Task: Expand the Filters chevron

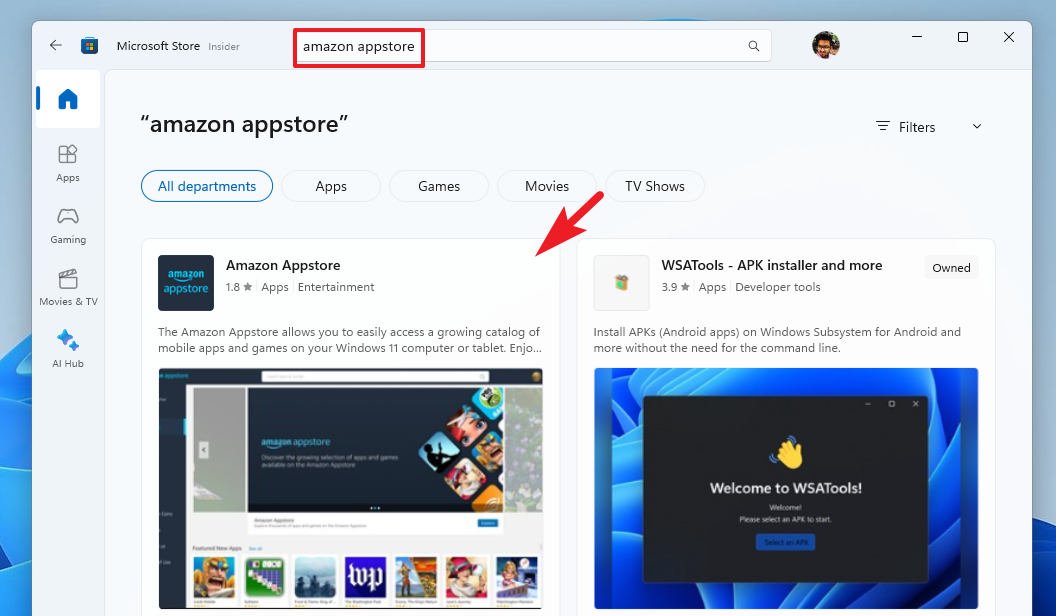Action: click(977, 127)
